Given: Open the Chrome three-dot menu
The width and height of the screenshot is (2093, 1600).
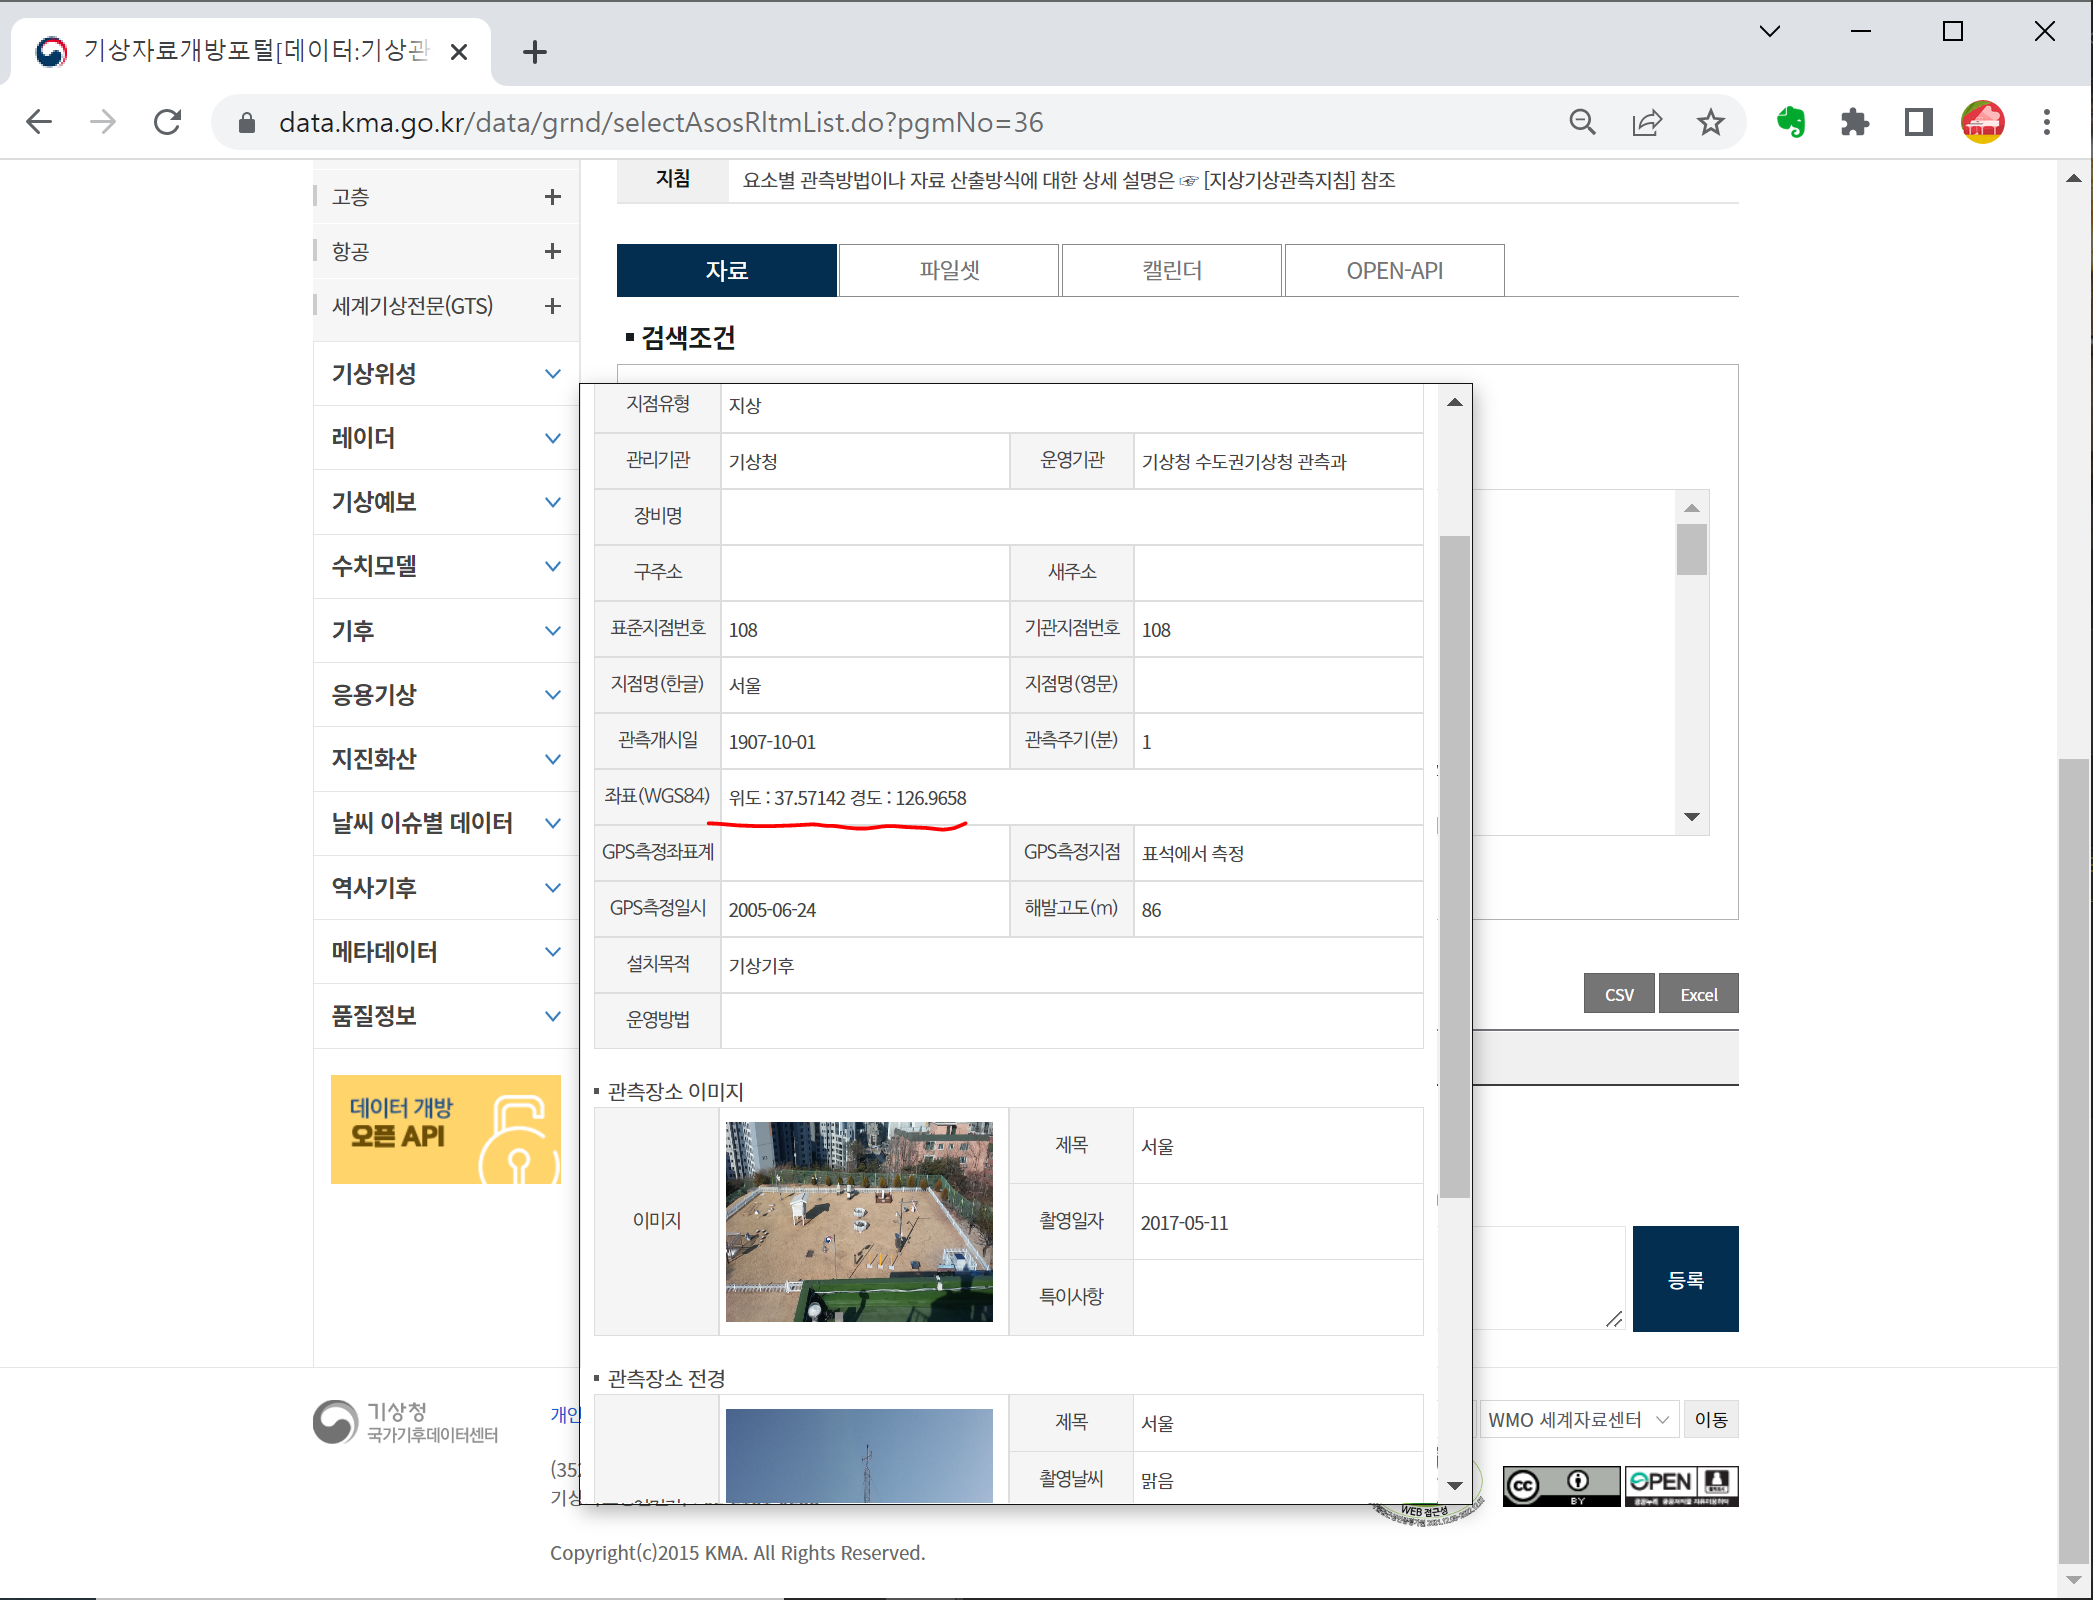Looking at the screenshot, I should pyautogui.click(x=2046, y=122).
